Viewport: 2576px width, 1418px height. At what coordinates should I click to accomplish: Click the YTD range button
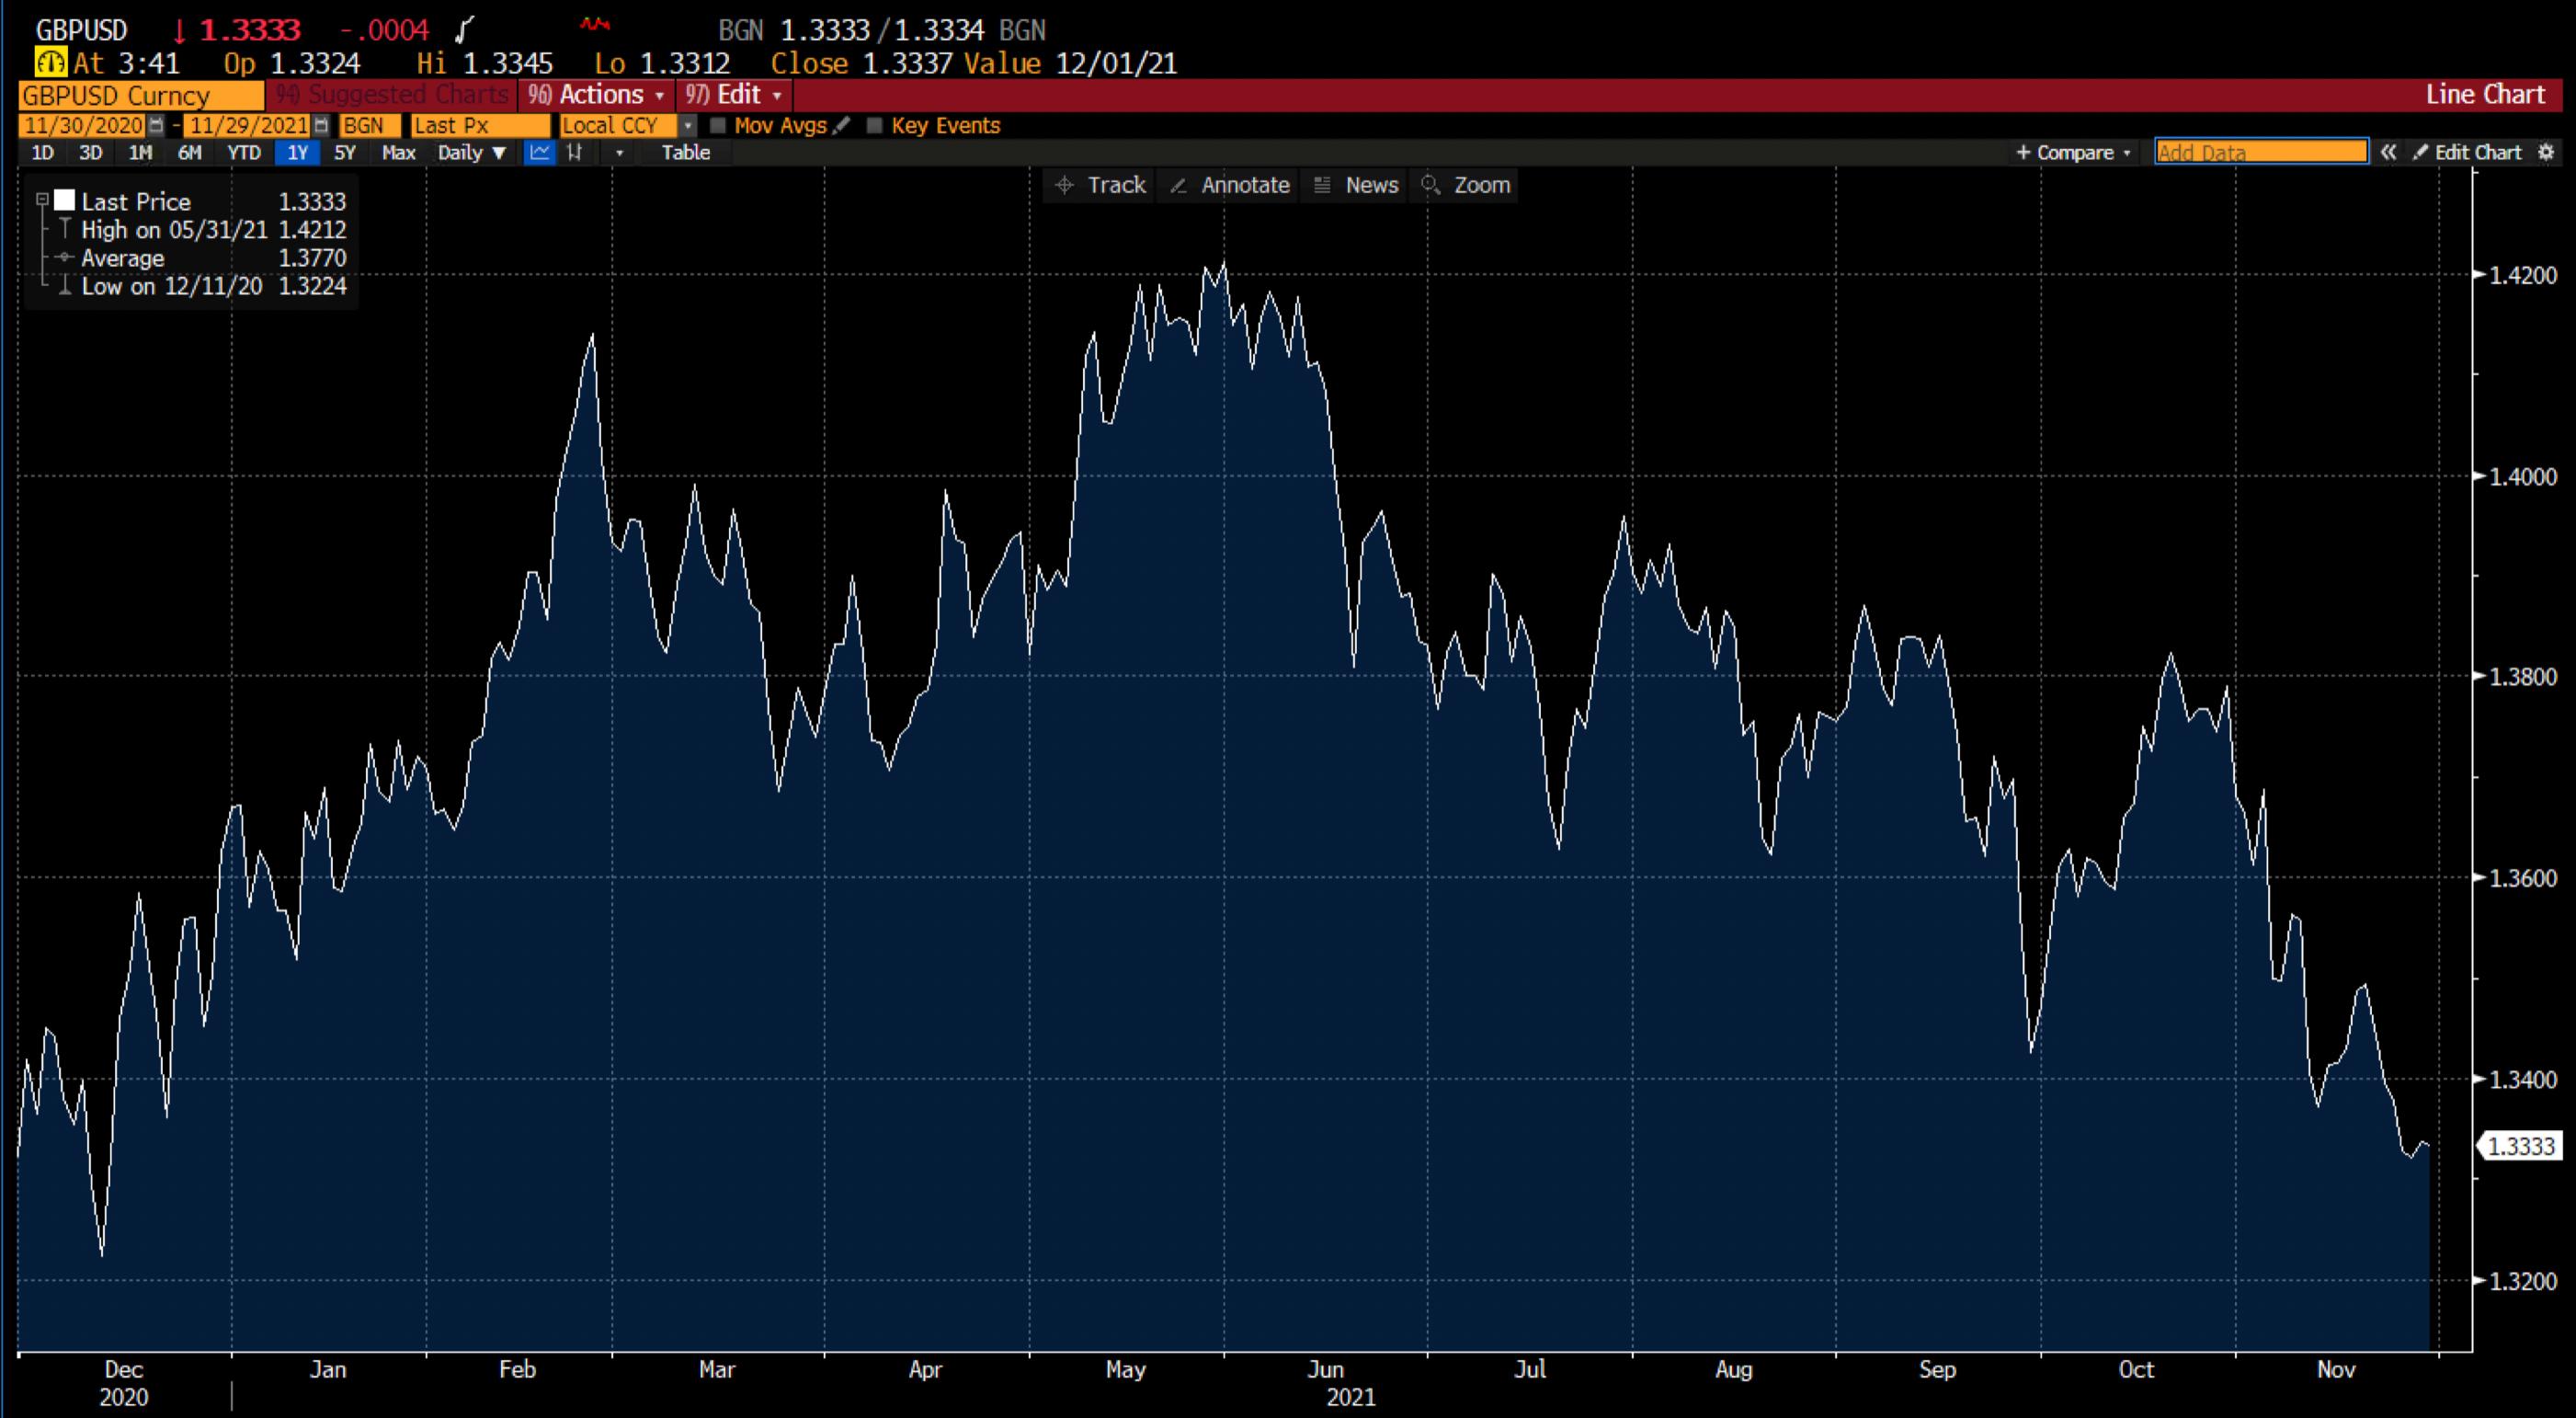point(241,153)
